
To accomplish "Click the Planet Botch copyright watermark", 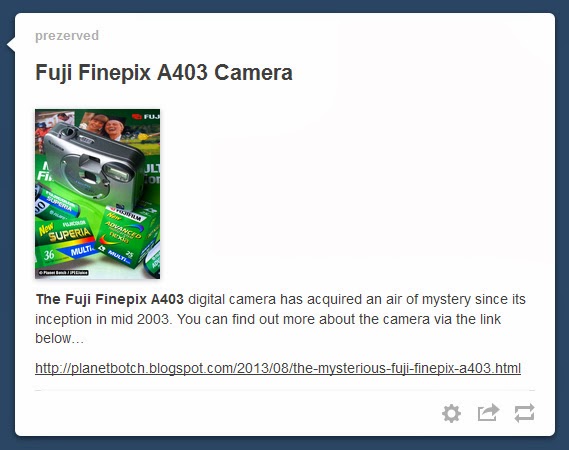I will (x=64, y=272).
